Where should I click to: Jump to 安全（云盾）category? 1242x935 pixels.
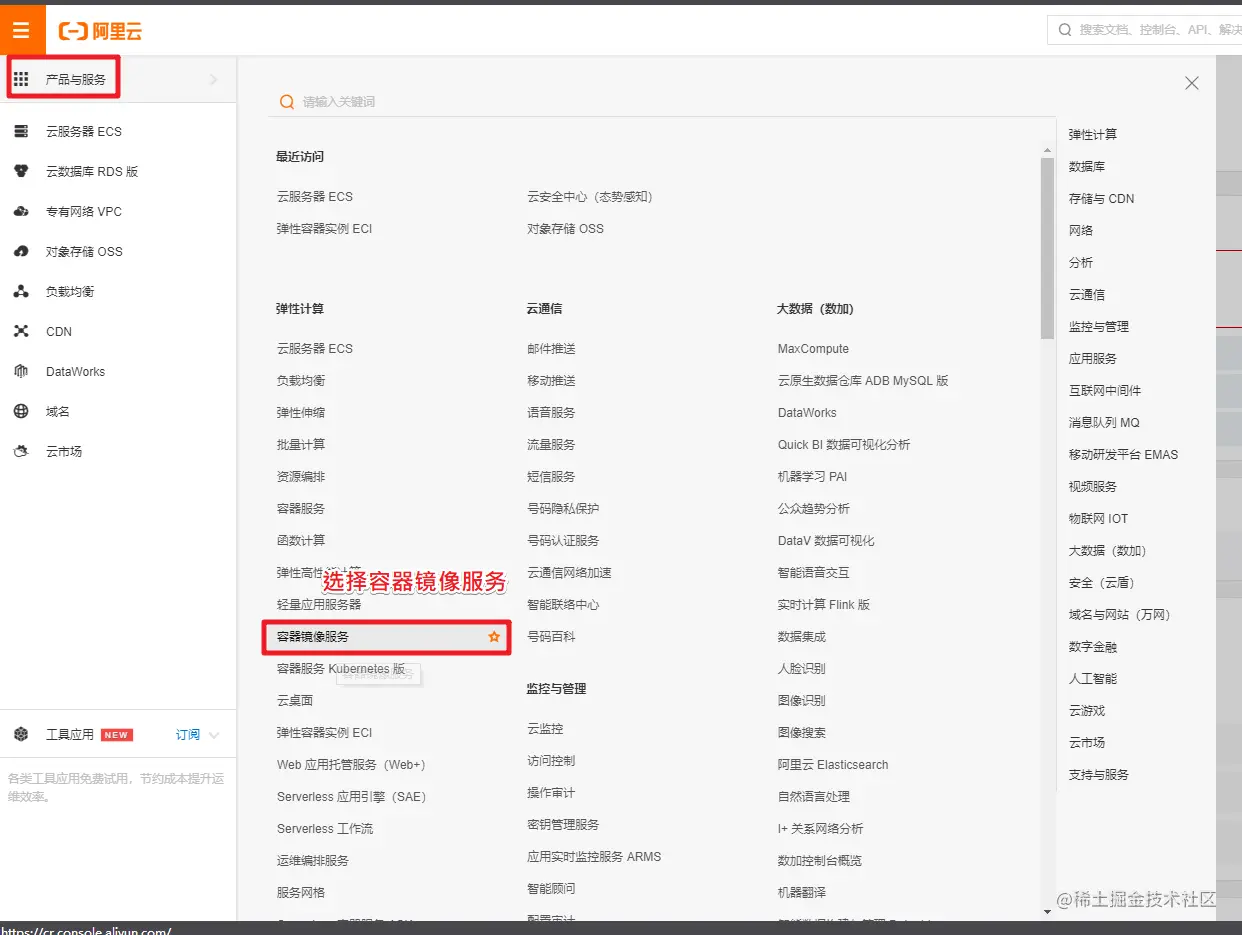point(1102,582)
